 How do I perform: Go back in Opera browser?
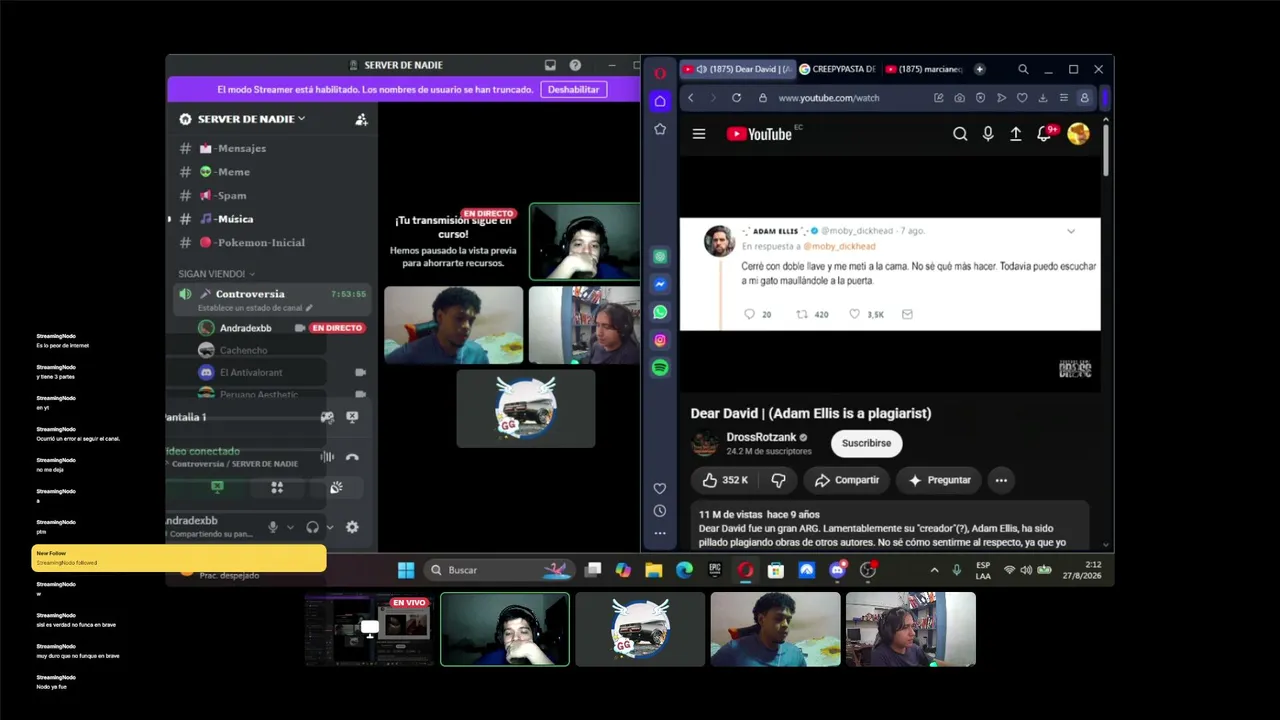coord(690,98)
